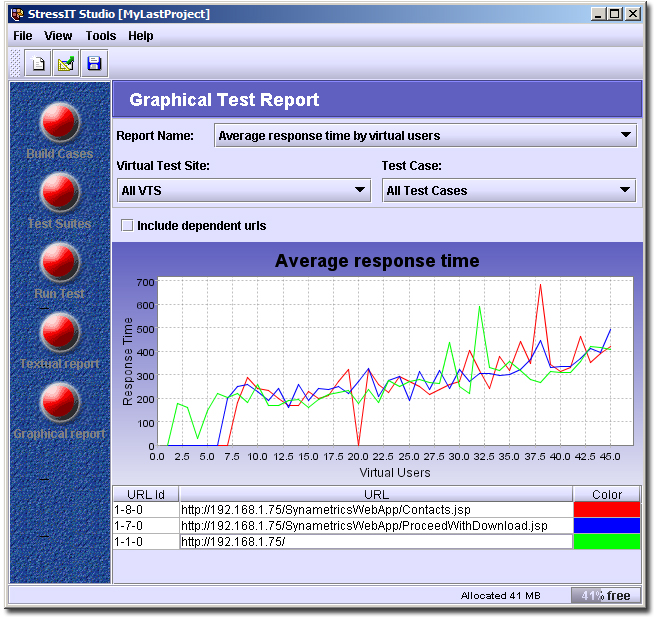
Task: Open Build Cases red sidebar button
Action: point(59,122)
